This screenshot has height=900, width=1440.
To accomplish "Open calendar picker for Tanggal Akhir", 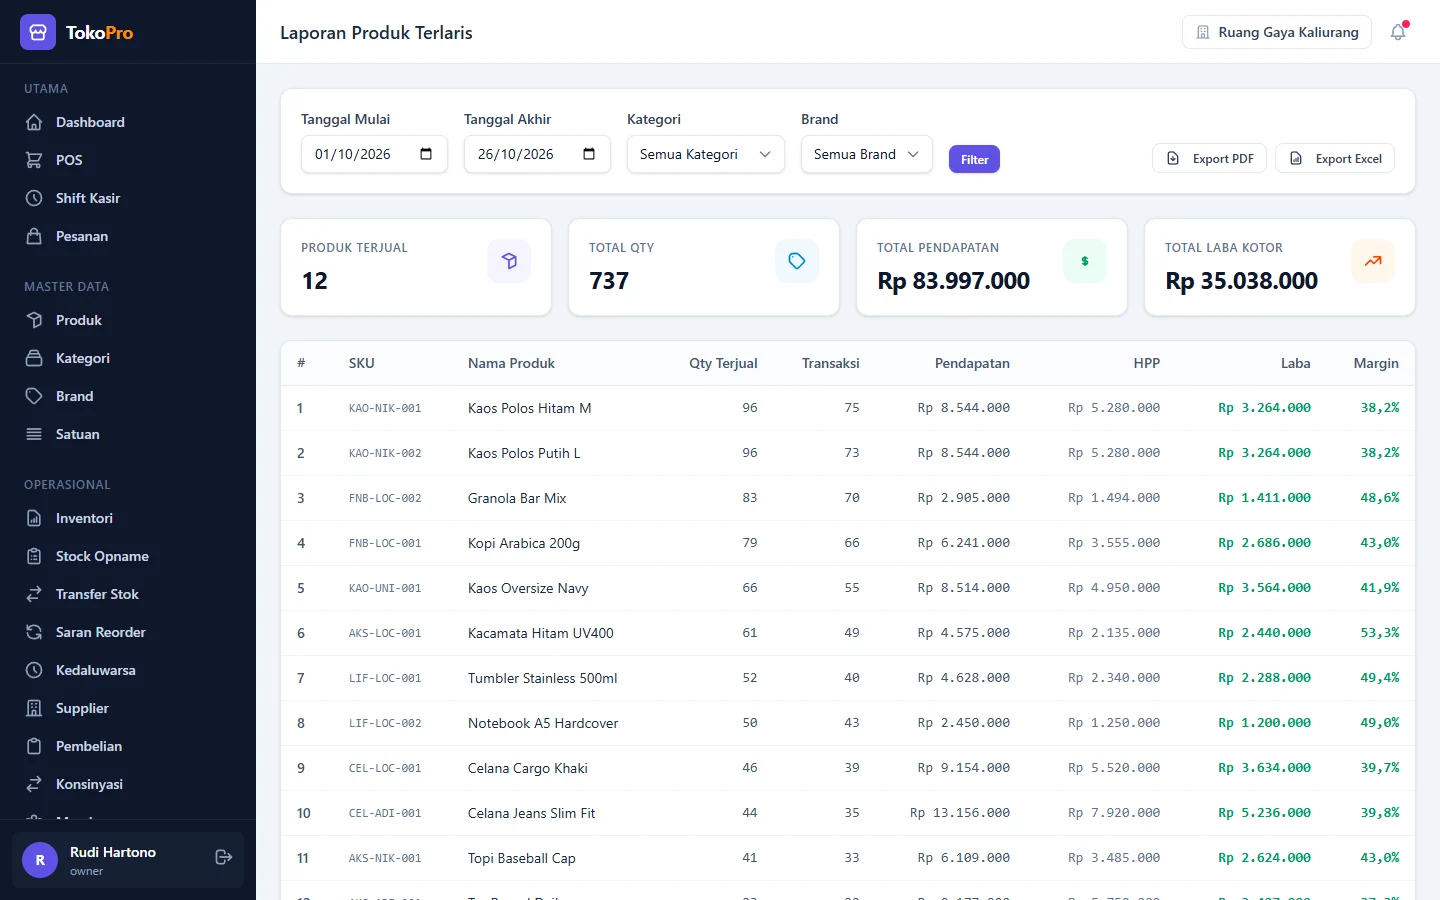I will coord(589,154).
